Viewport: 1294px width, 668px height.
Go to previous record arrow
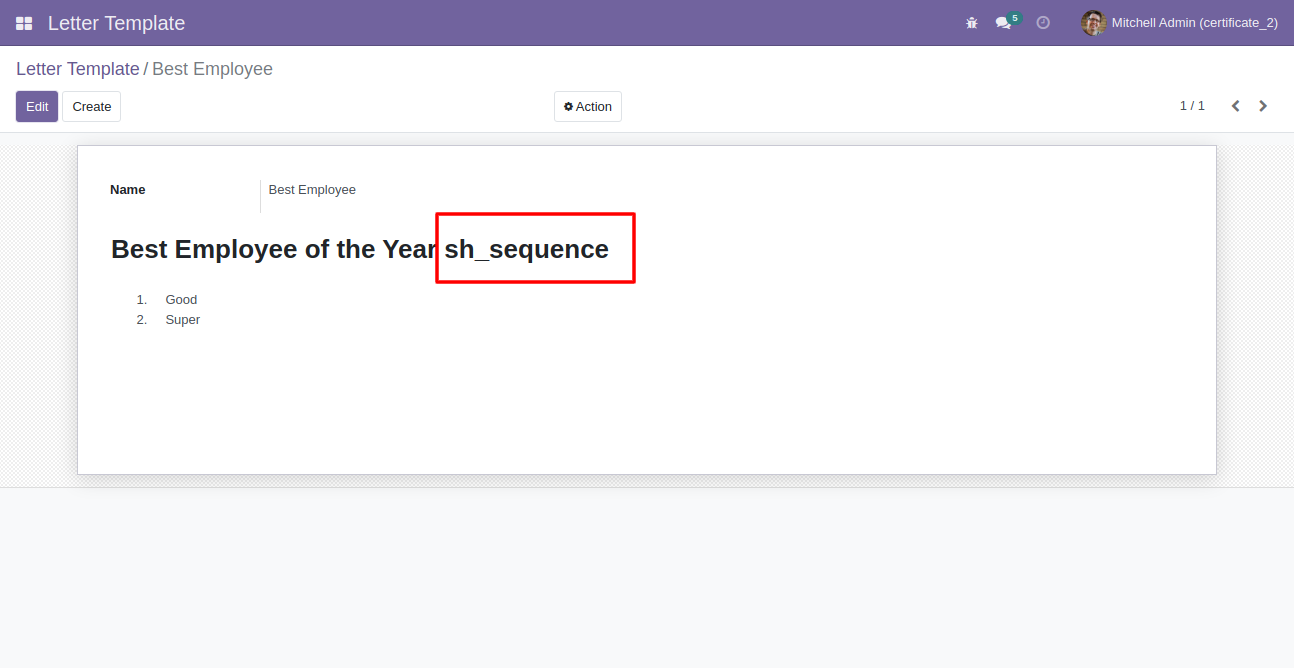1235,106
